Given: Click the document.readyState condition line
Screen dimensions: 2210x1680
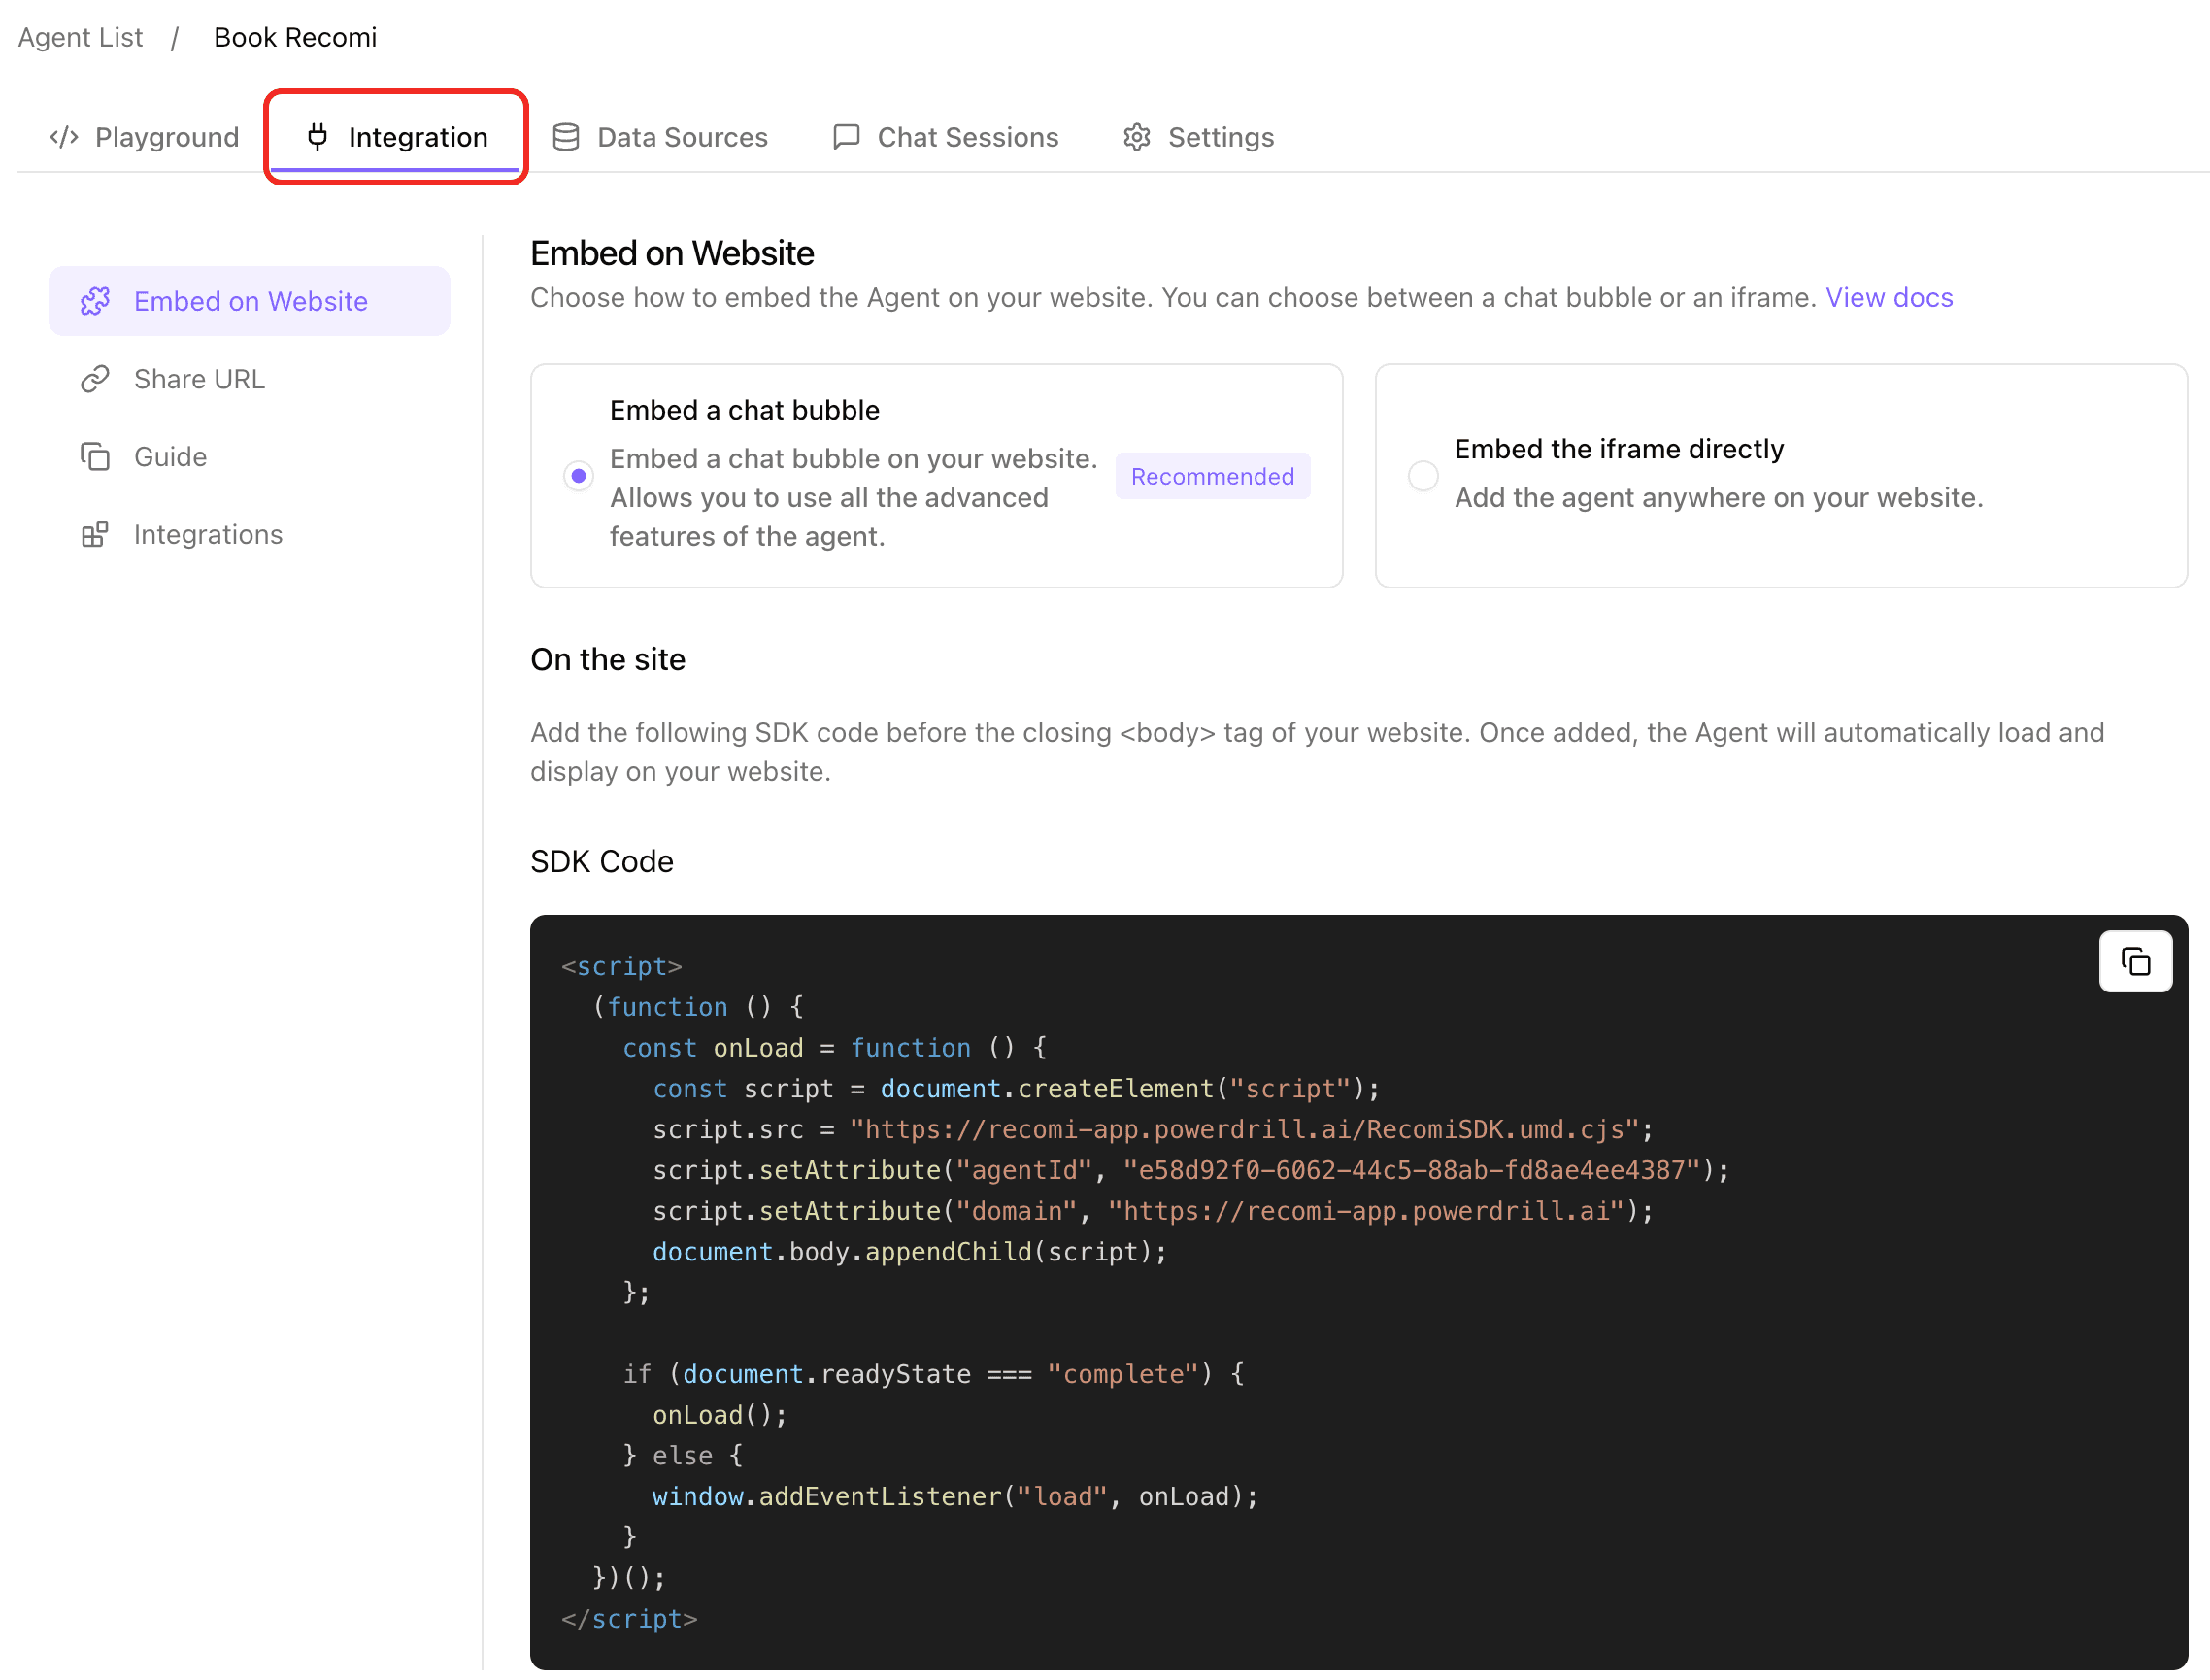Looking at the screenshot, I should (934, 1374).
